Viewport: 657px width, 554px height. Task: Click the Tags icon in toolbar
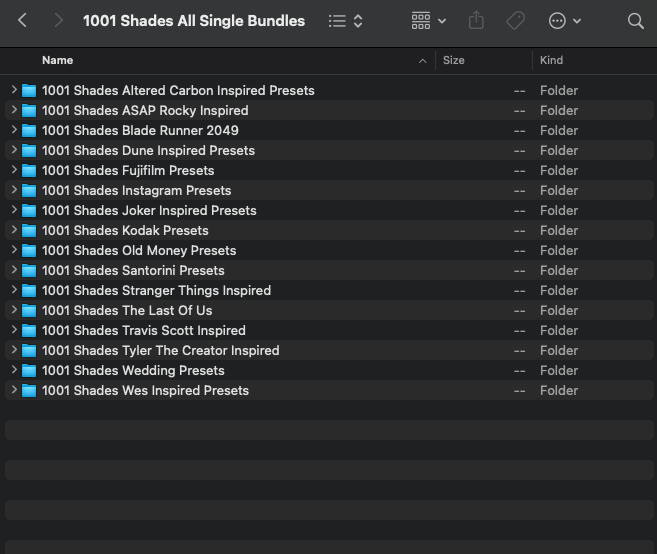pyautogui.click(x=515, y=21)
